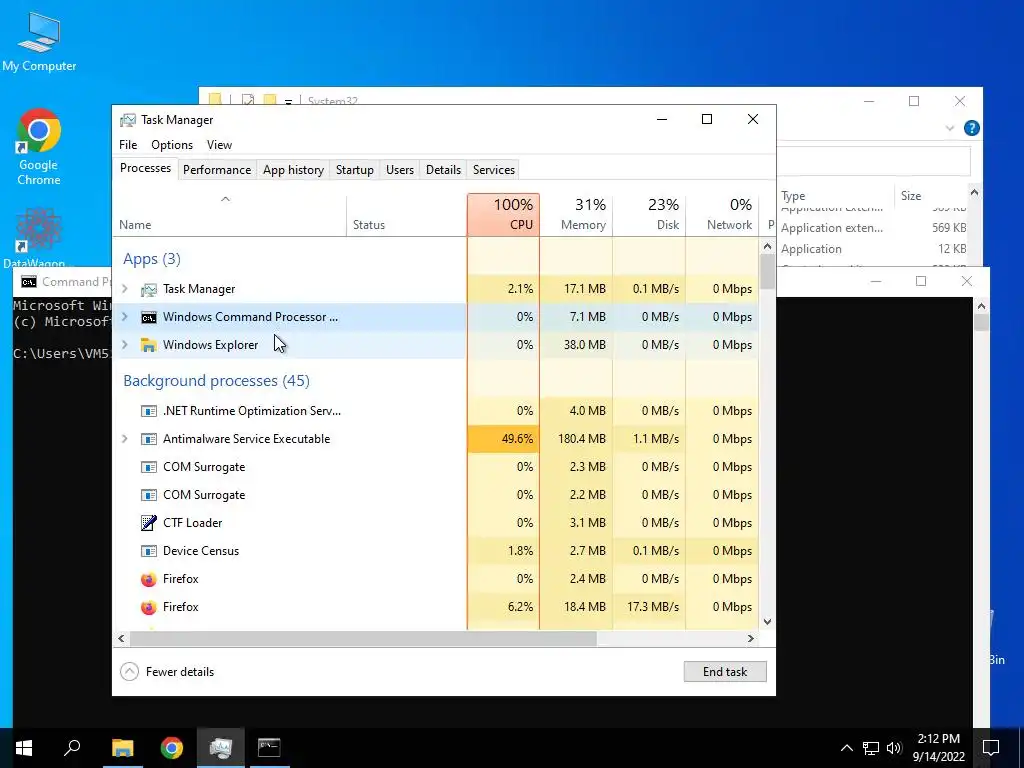Screen dimensions: 1024x768
Task: Click the Task Manager horizontal scrollbar thumb
Action: pyautogui.click(x=363, y=638)
